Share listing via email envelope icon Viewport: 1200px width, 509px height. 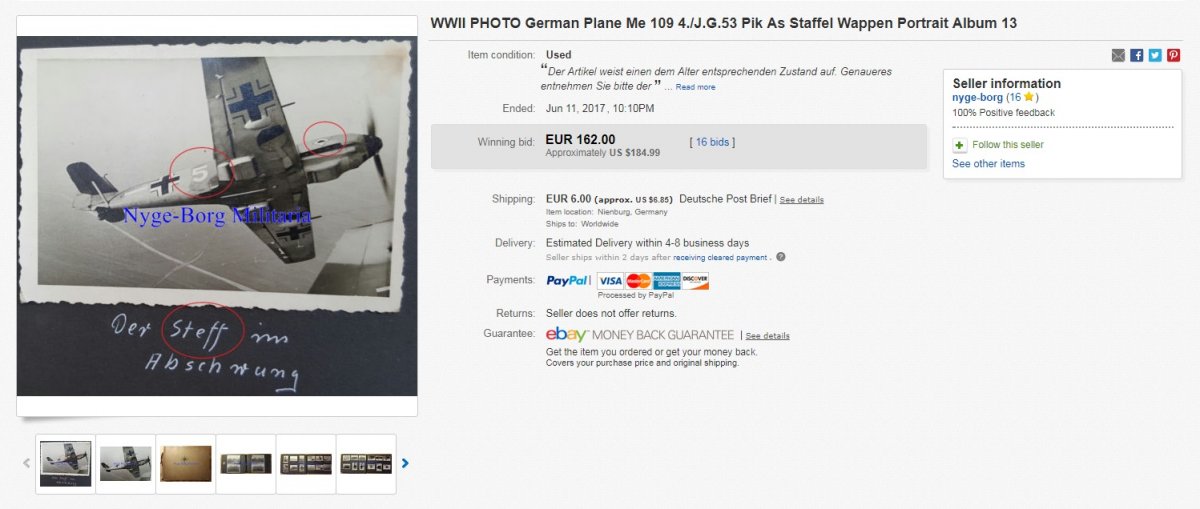(1118, 55)
